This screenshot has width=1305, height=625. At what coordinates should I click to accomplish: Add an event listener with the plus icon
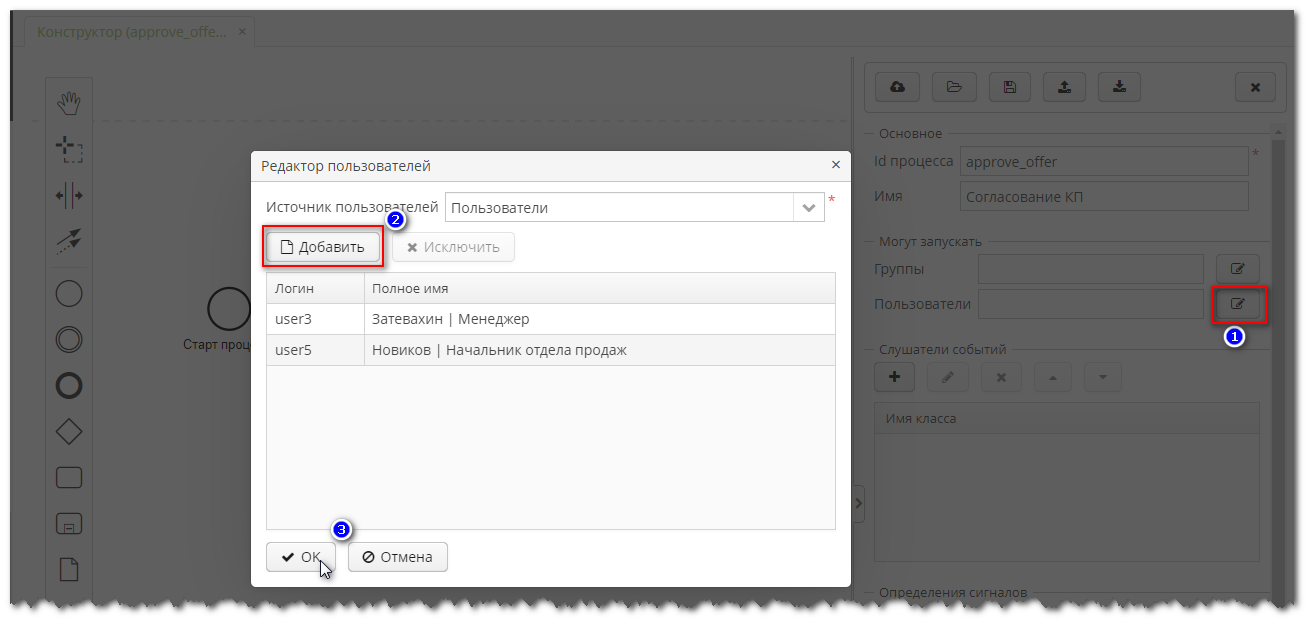click(894, 376)
